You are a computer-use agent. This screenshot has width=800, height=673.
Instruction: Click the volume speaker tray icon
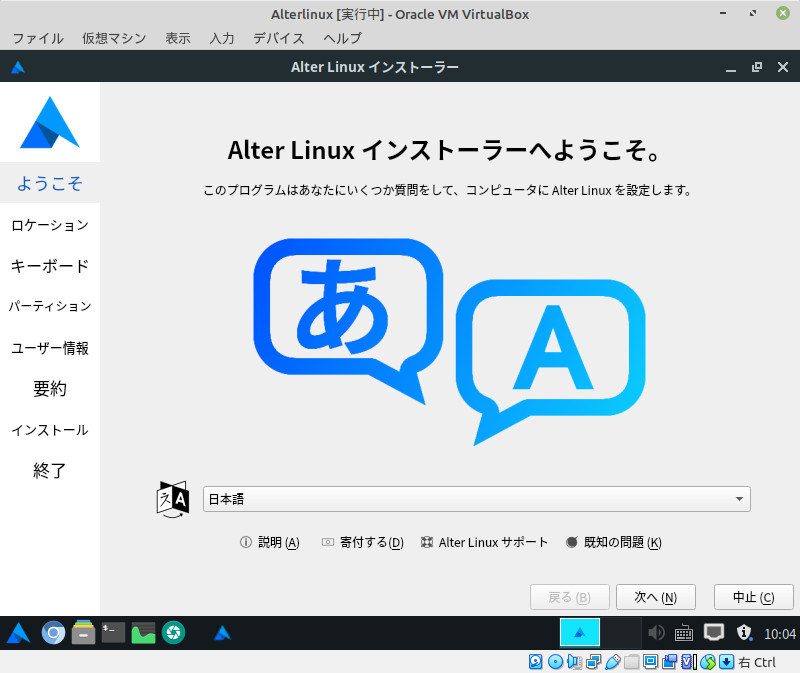pyautogui.click(x=657, y=632)
